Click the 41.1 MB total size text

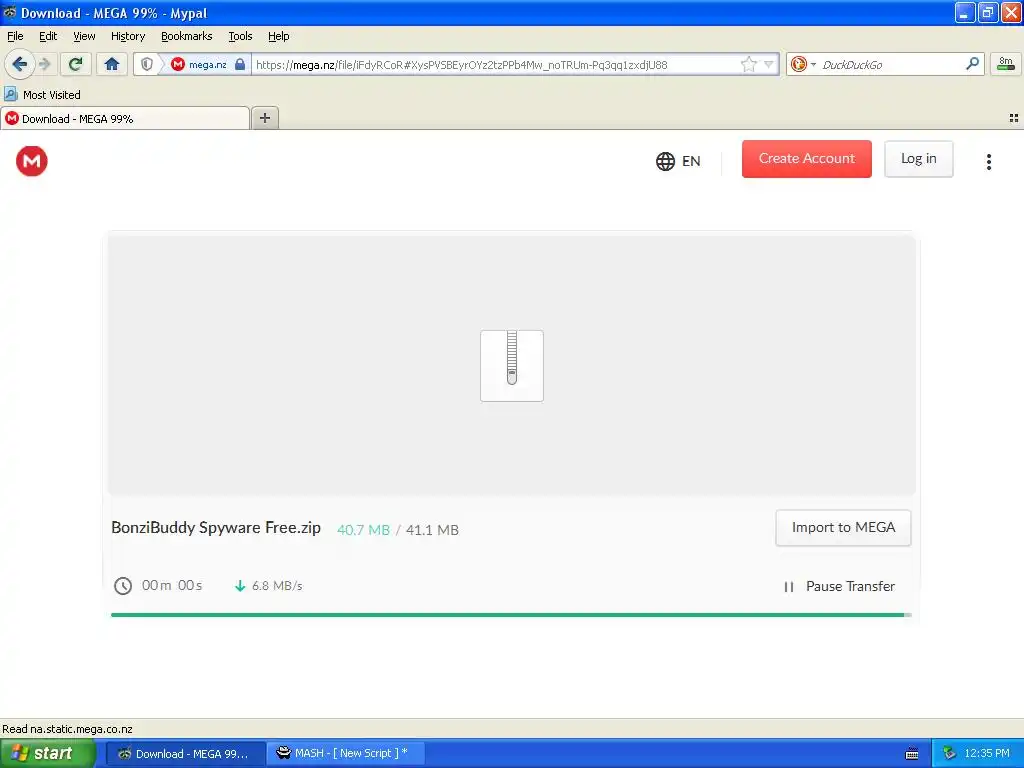[432, 530]
